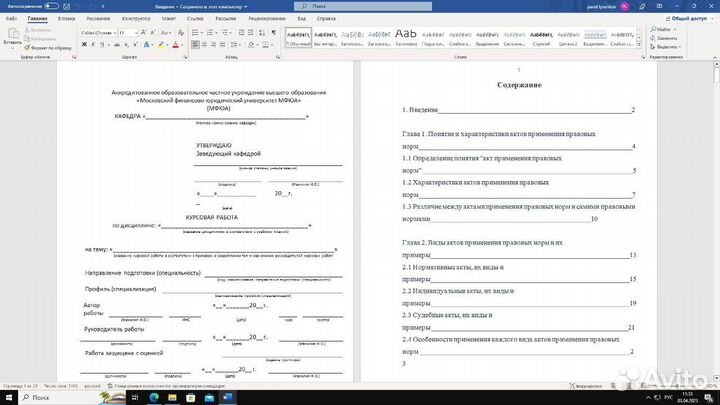Toggle italic (К) formatting
This screenshot has width=720, height=405.
pos(93,45)
